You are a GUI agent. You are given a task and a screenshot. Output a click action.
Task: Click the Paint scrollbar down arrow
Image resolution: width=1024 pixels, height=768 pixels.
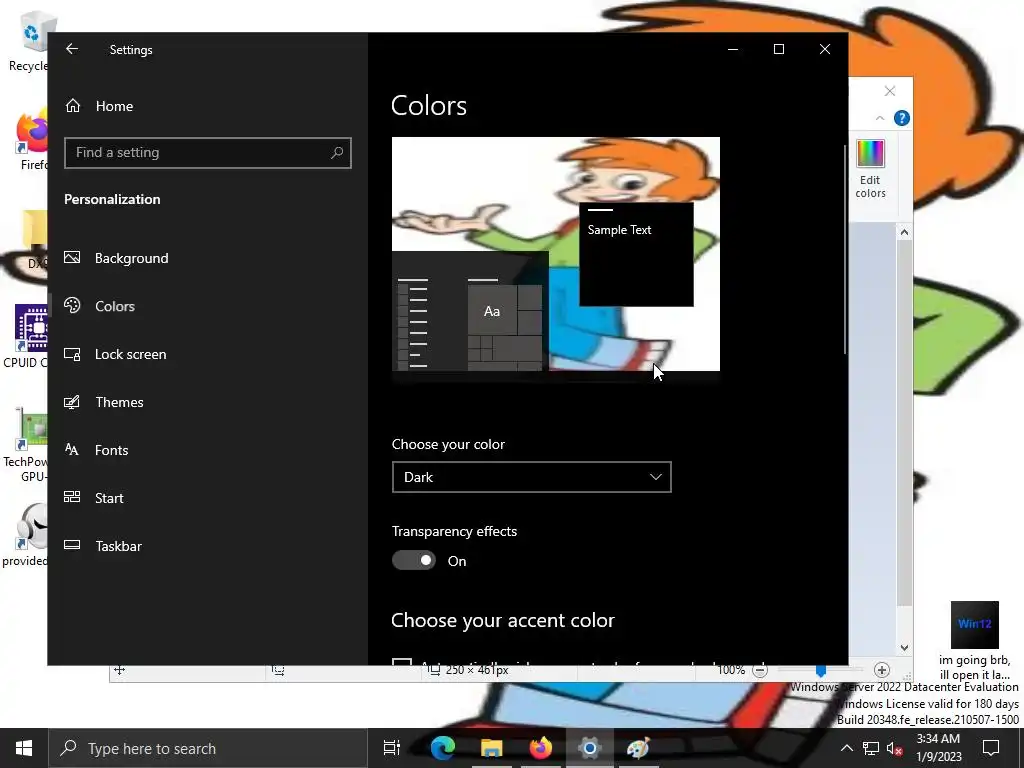pos(904,648)
